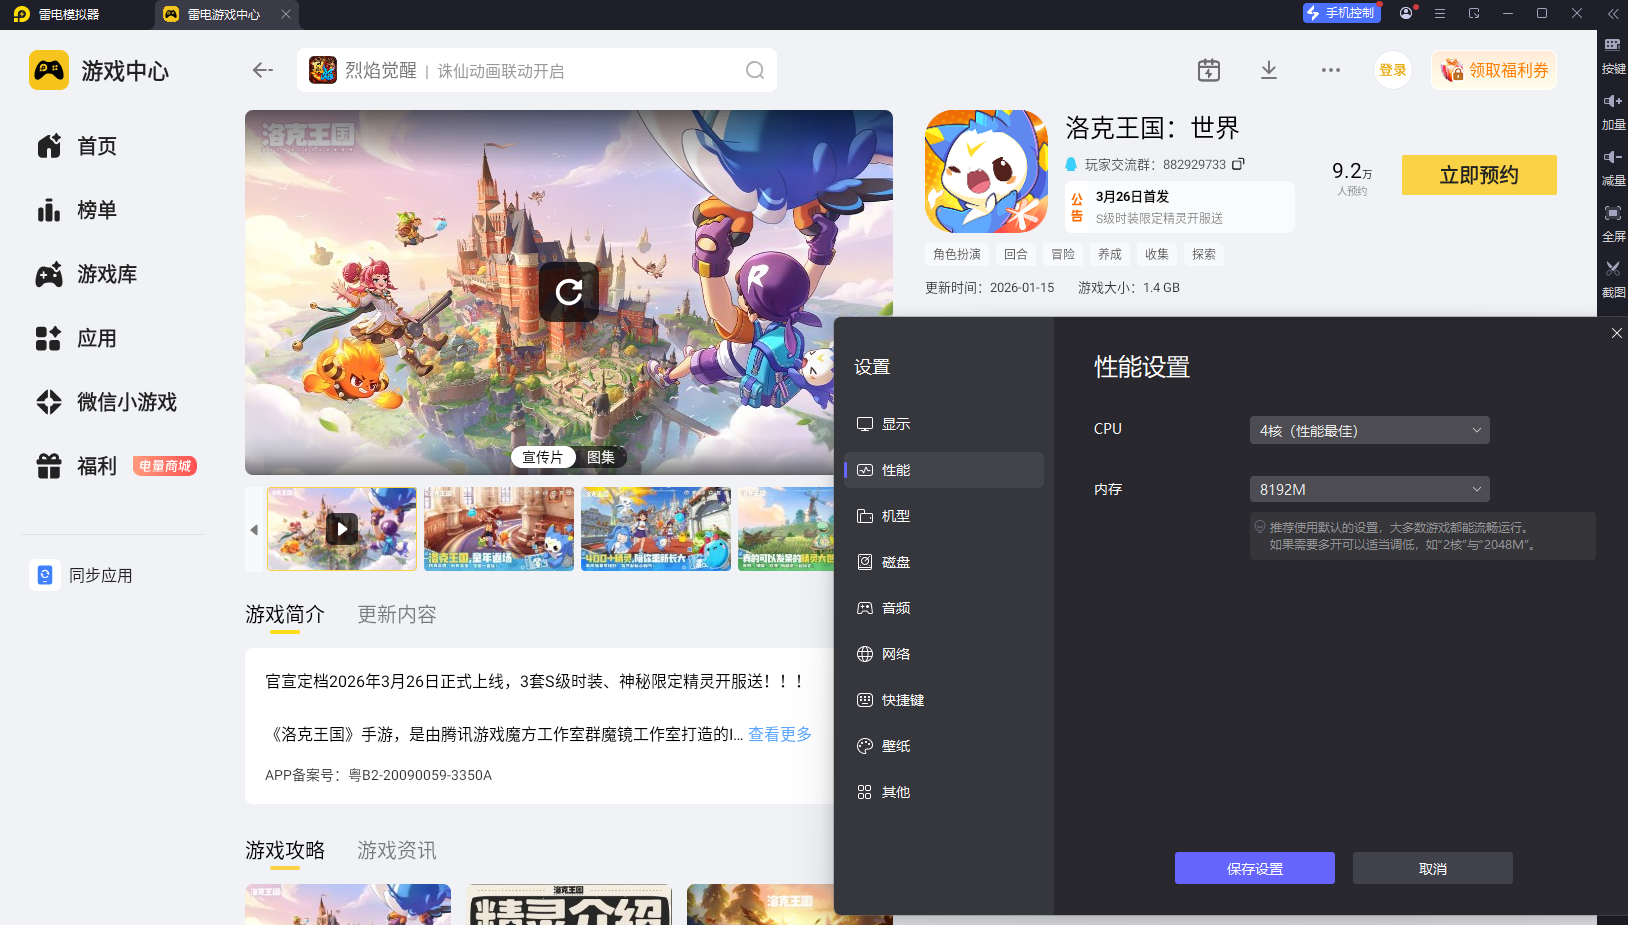1628x925 pixels.
Task: Open 同步应用 sync apps
Action: (82, 575)
